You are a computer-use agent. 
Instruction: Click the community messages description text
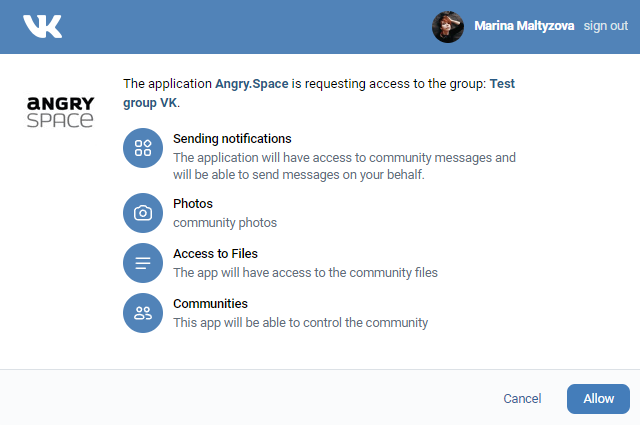pos(344,166)
